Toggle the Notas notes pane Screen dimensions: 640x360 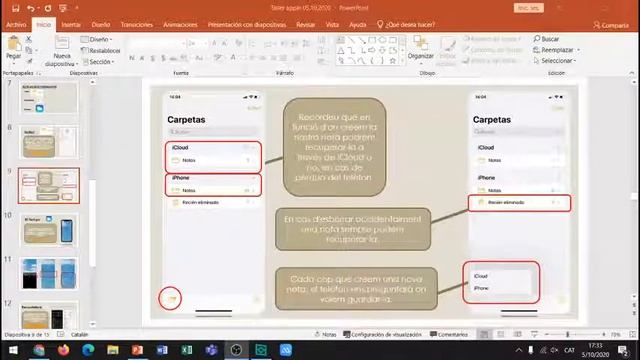tap(325, 334)
